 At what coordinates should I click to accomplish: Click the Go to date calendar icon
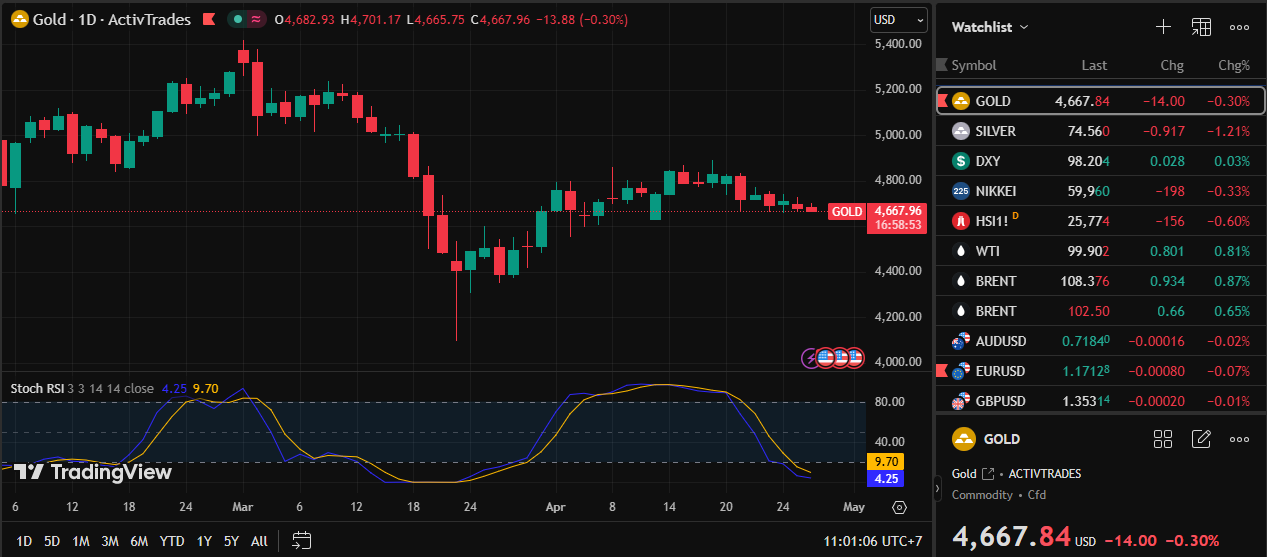pos(302,541)
